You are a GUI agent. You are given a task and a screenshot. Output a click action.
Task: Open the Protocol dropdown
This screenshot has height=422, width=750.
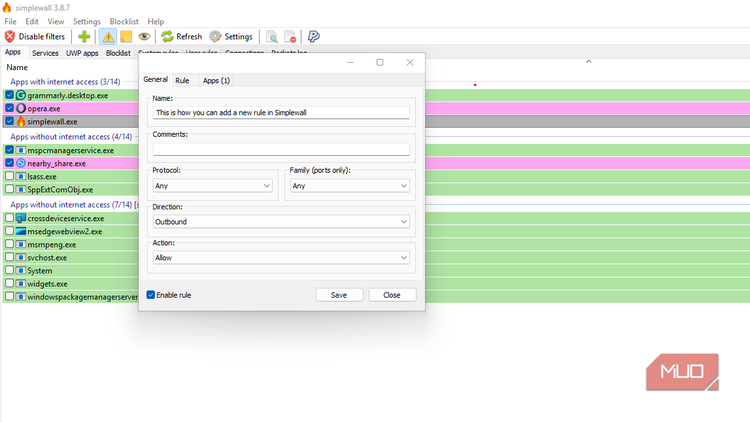tap(213, 186)
